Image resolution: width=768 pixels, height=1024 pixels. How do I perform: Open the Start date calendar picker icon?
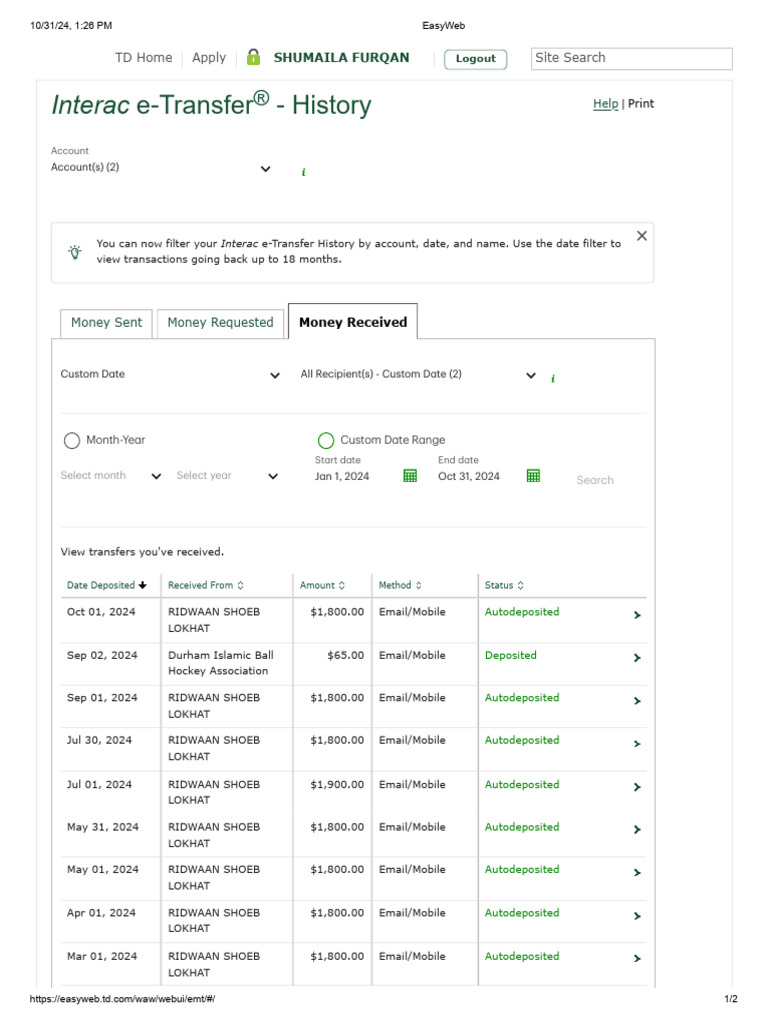coord(409,475)
